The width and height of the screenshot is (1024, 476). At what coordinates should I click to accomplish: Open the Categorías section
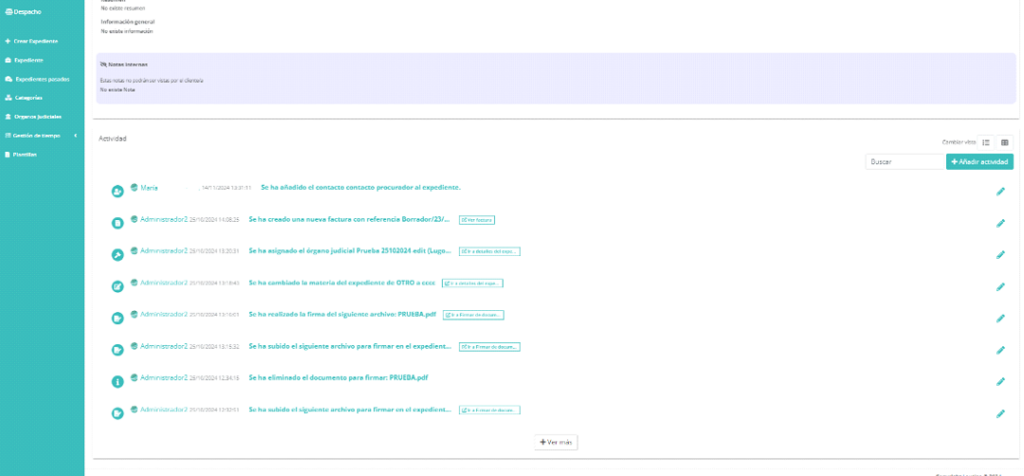(29, 97)
